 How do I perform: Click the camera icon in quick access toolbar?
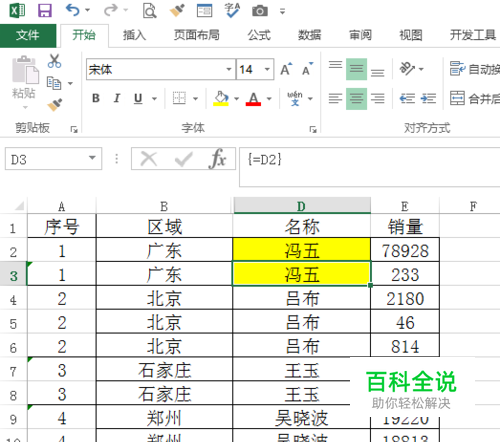260,11
